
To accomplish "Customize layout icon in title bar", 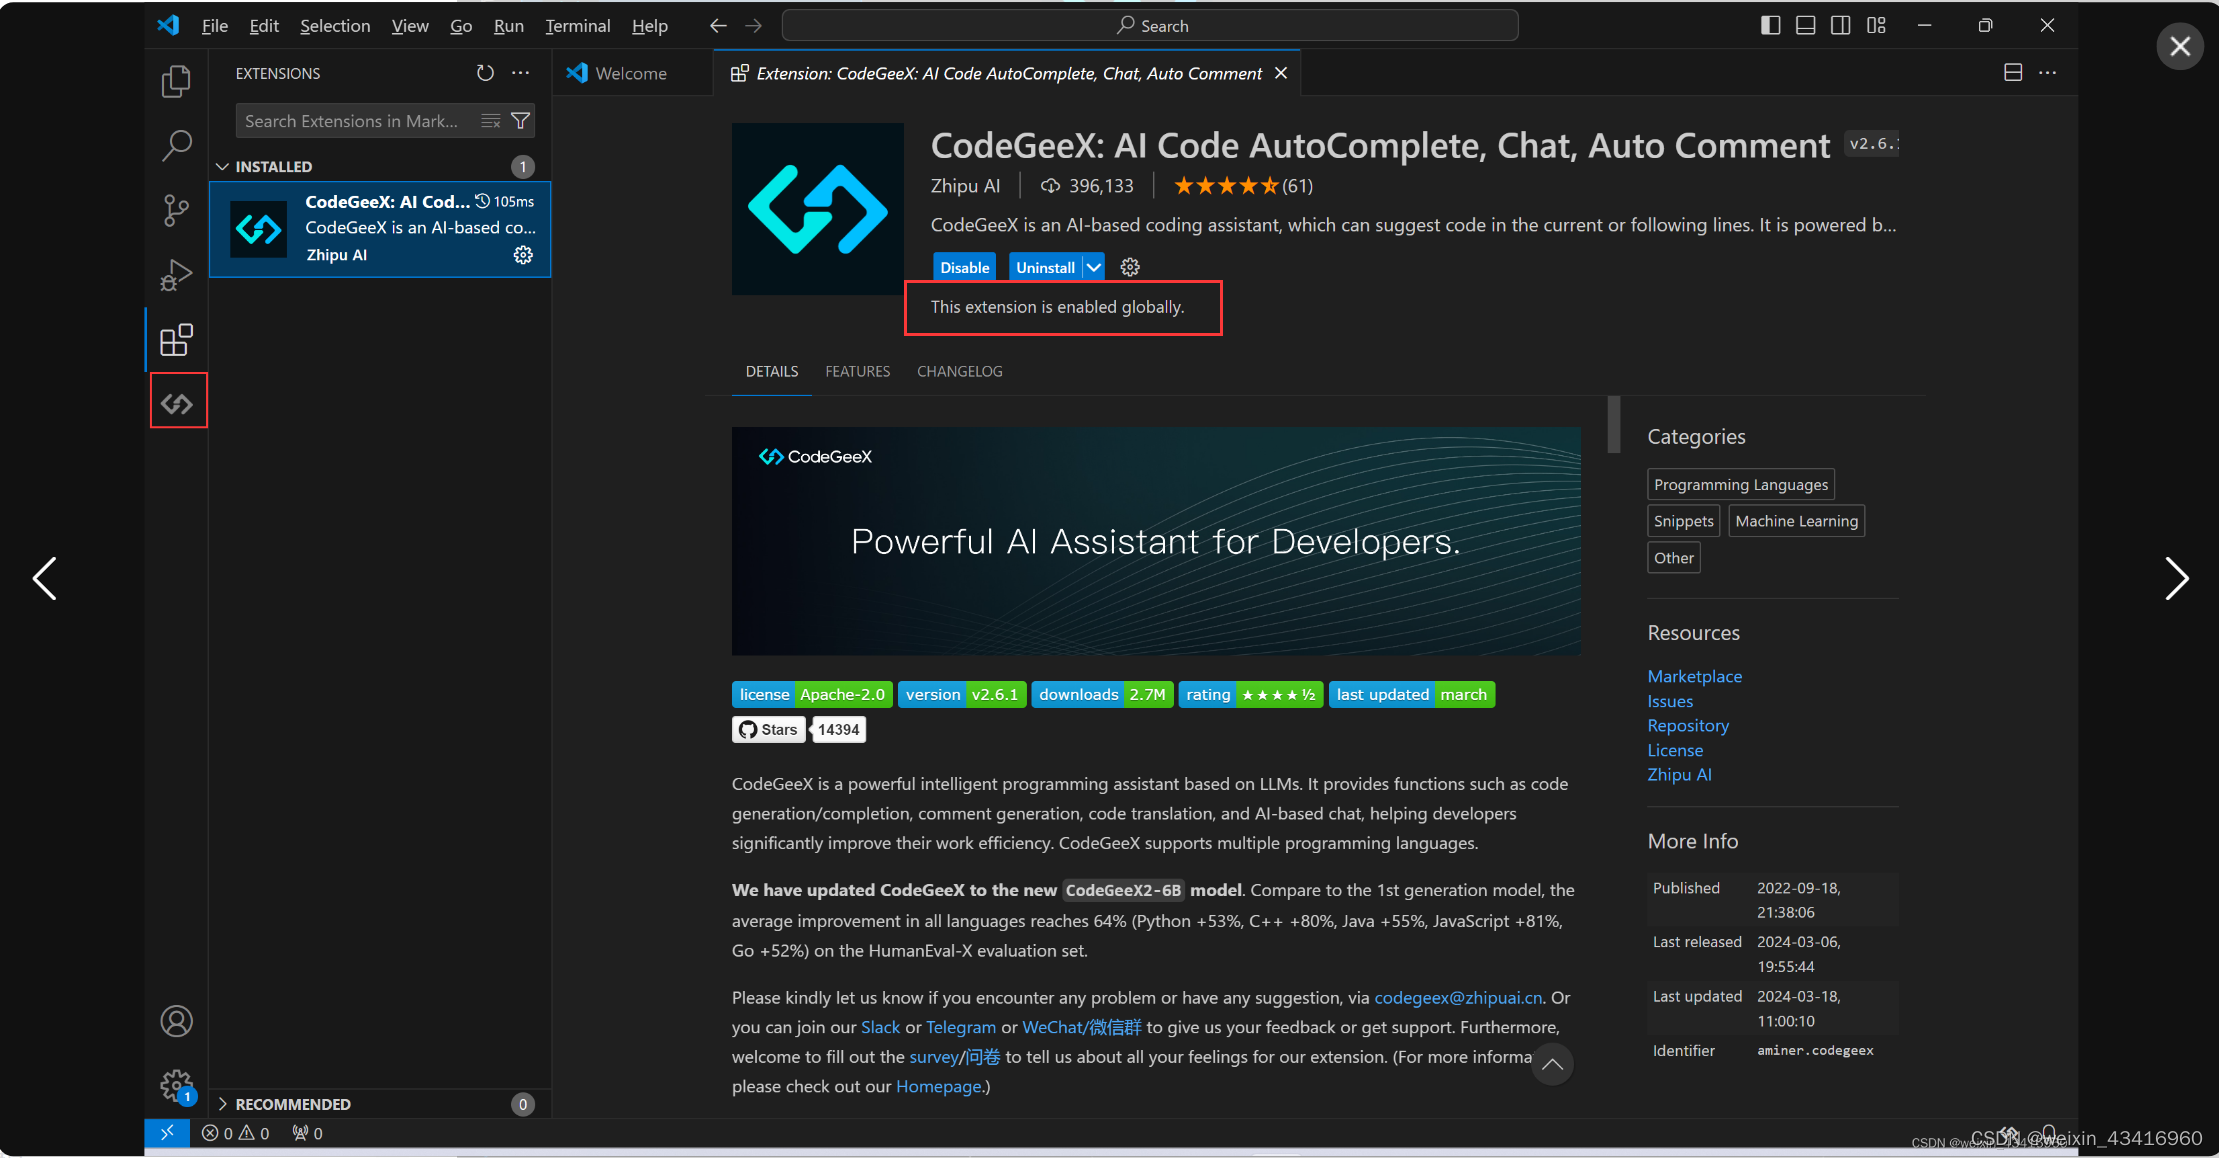I will pyautogui.click(x=1876, y=26).
